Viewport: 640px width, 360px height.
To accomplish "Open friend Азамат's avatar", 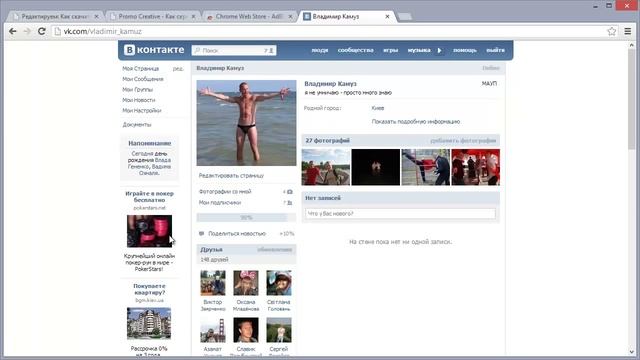I will 213,330.
